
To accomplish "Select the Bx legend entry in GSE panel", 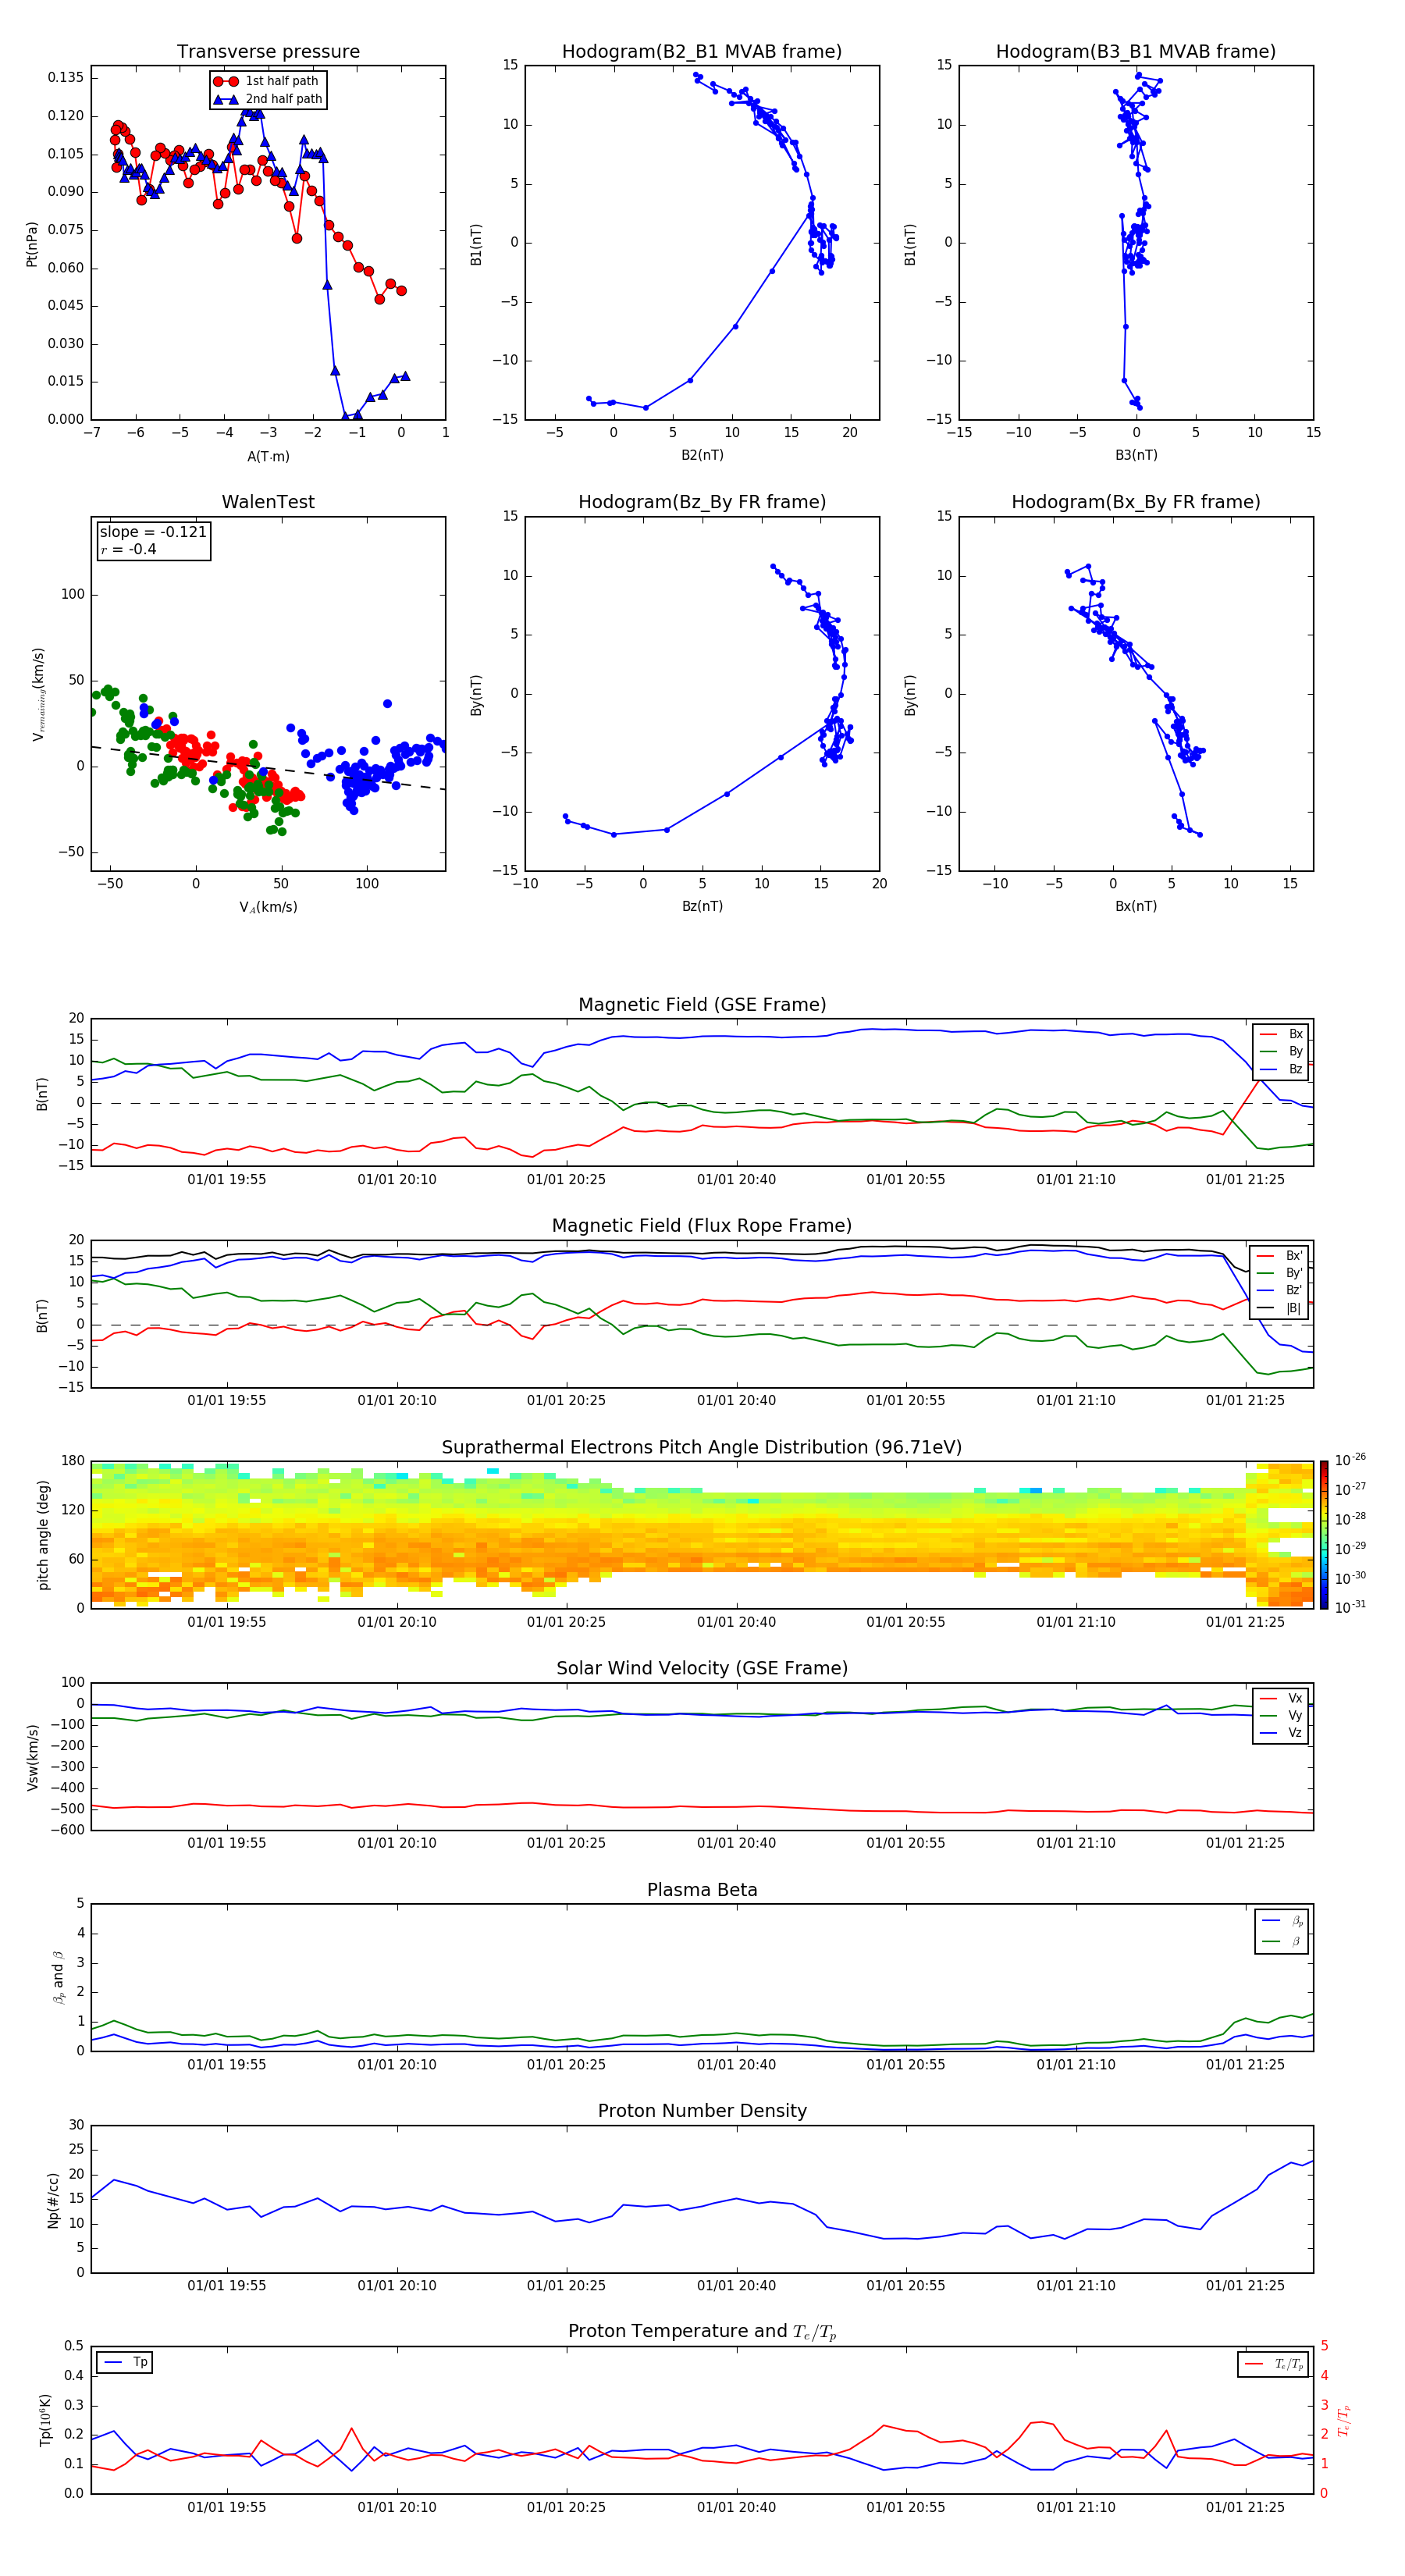I will 1282,1034.
